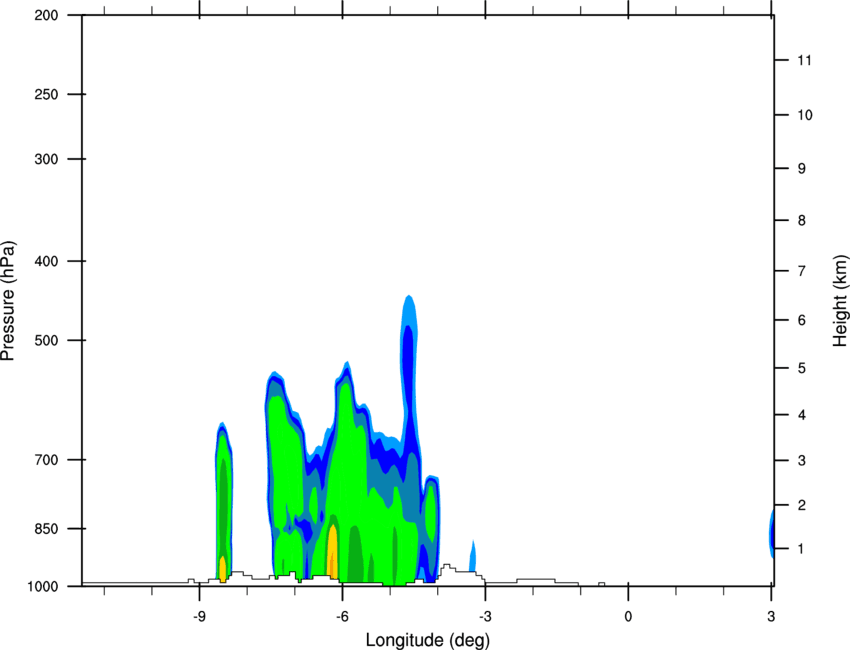
Task: Click the 500 pressure tick label
Action: click(x=46, y=340)
